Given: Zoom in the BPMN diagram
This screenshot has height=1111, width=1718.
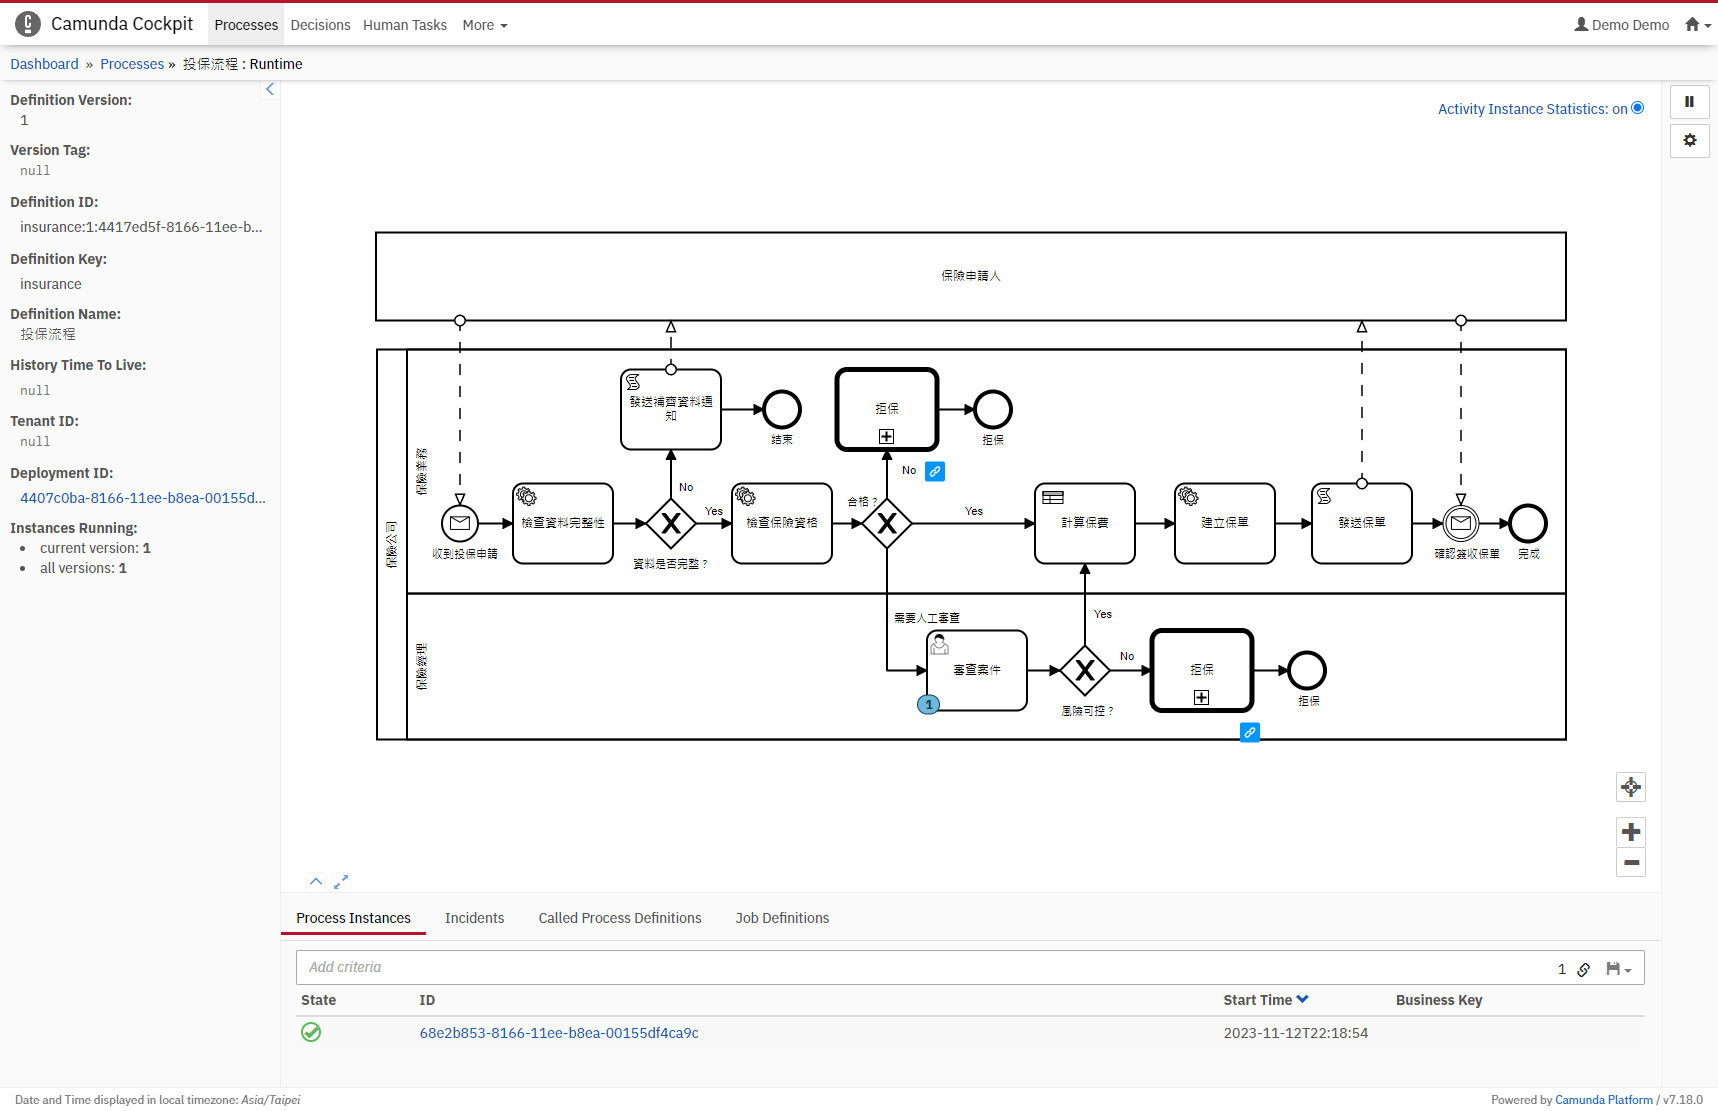Looking at the screenshot, I should (x=1631, y=832).
